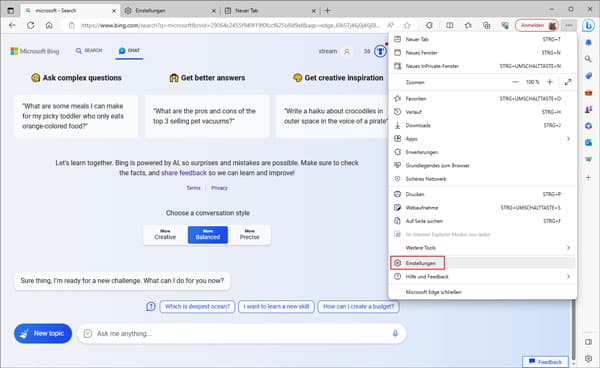Open Grundlegendes zum Browser
600x368 pixels.
click(483, 165)
